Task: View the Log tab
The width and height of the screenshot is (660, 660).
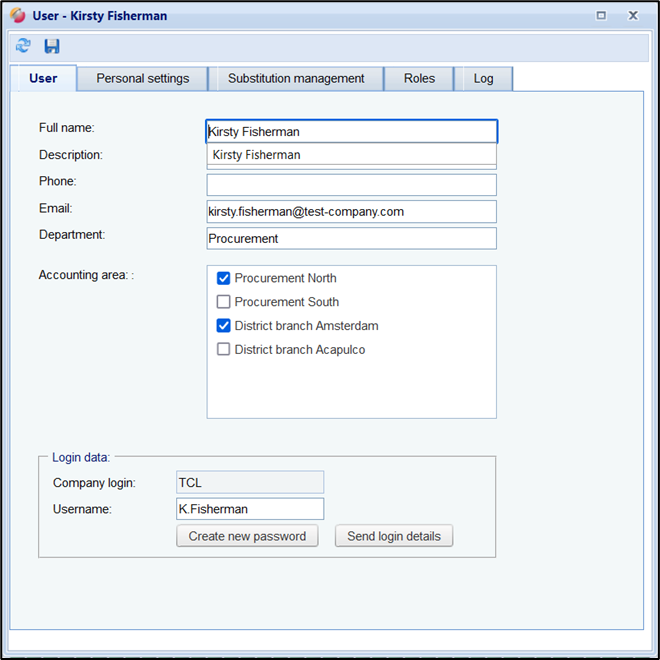Action: point(483,78)
